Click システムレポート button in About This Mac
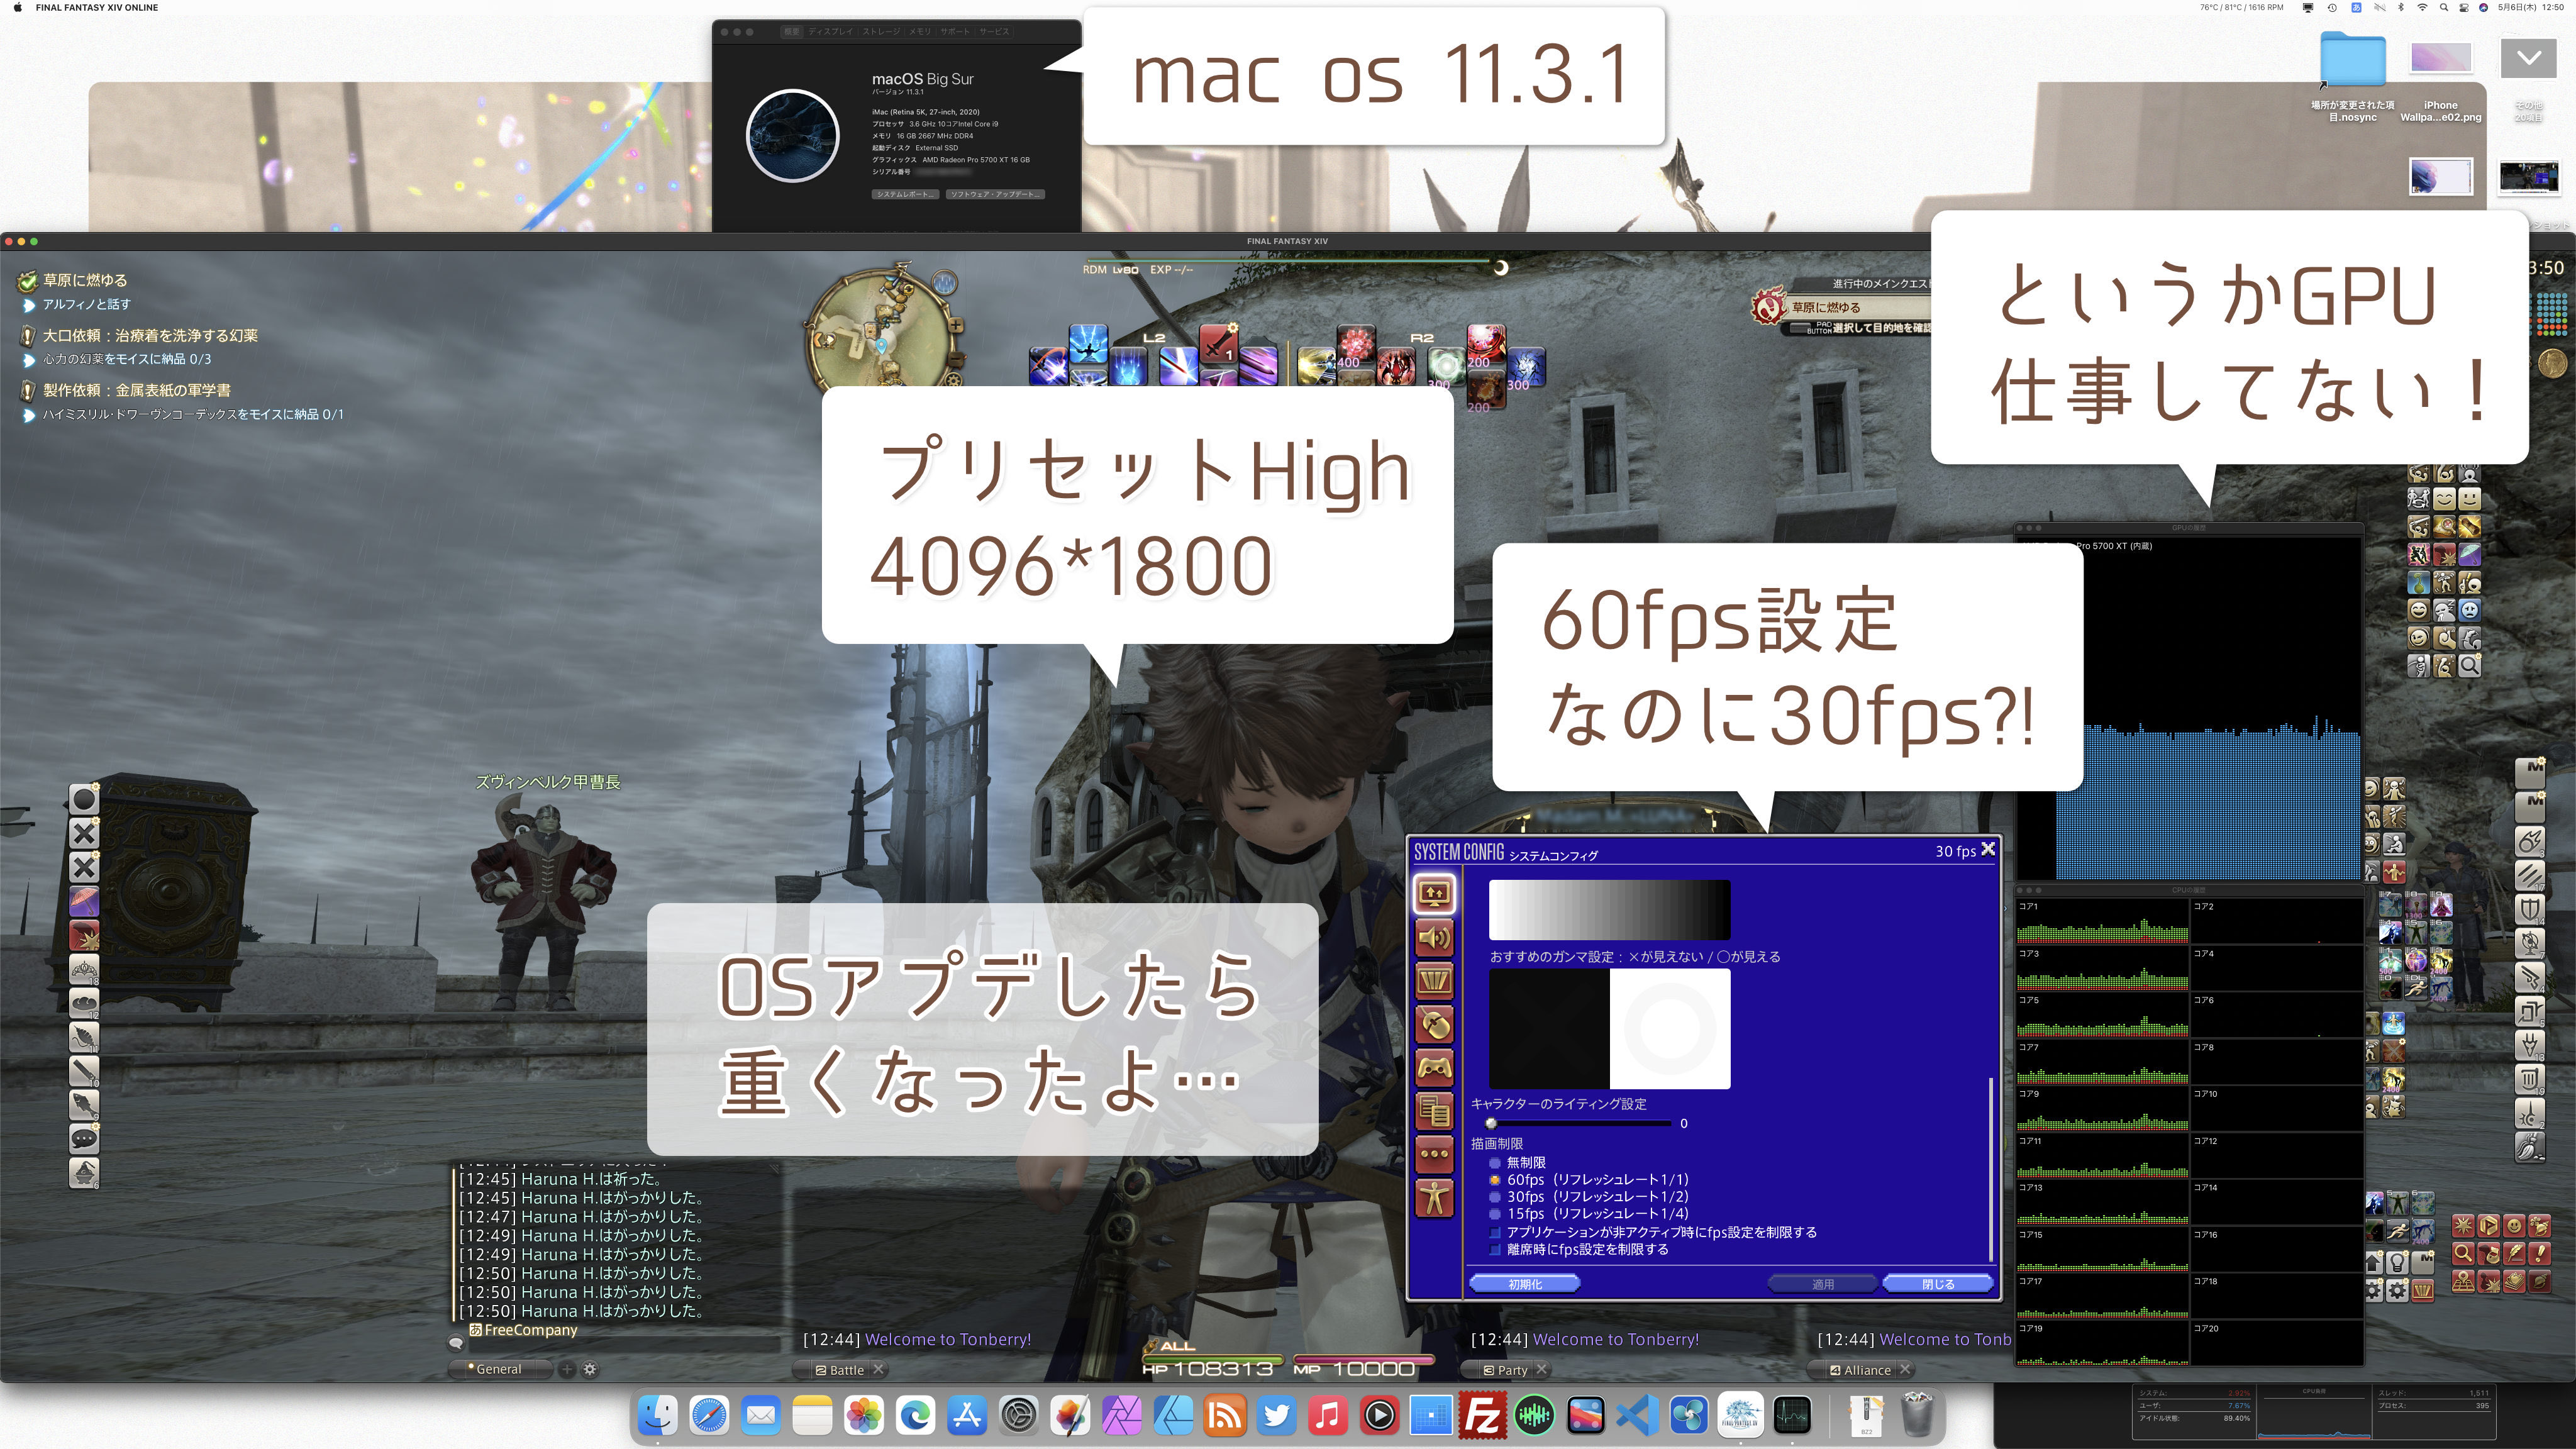This screenshot has height=1449, width=2576. (905, 194)
